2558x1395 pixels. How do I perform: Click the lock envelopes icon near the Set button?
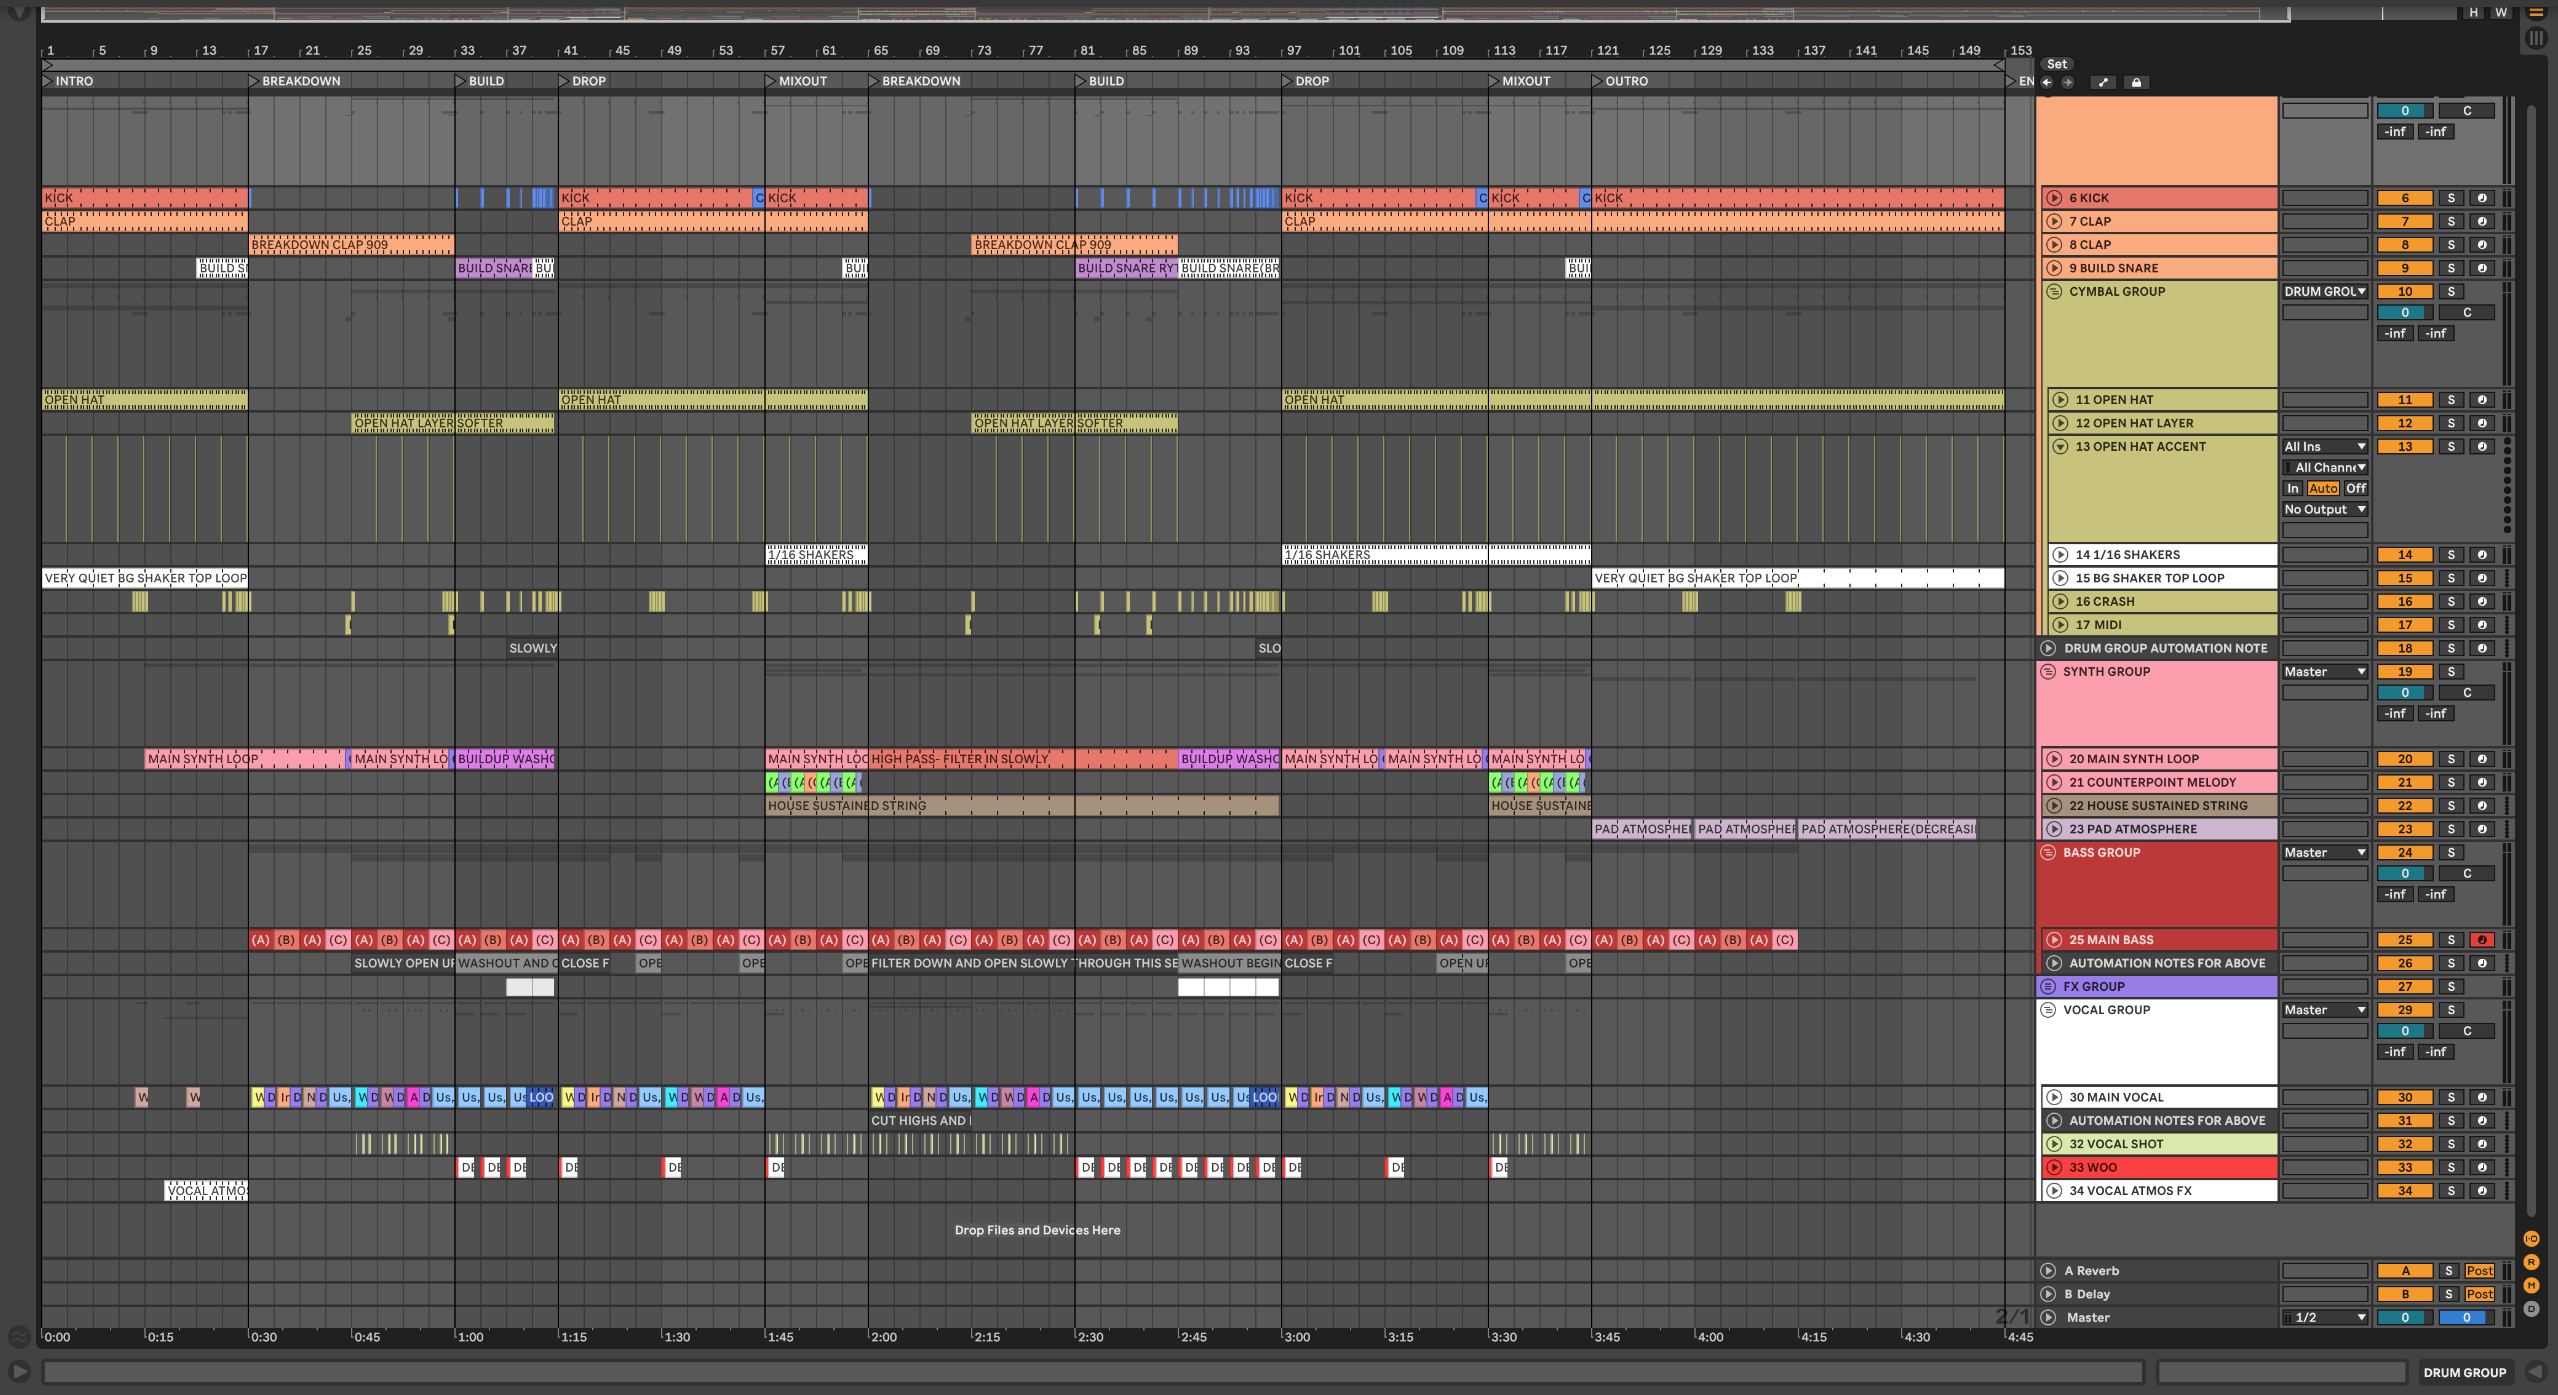(2137, 82)
